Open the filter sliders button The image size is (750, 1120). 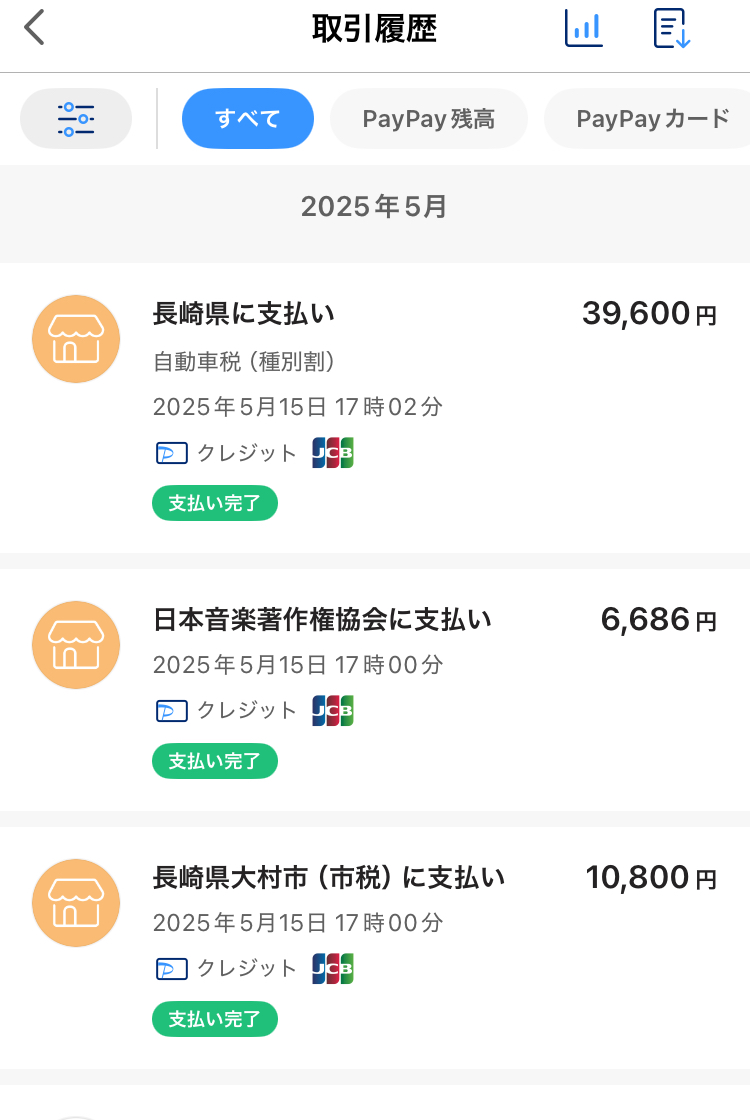coord(76,119)
